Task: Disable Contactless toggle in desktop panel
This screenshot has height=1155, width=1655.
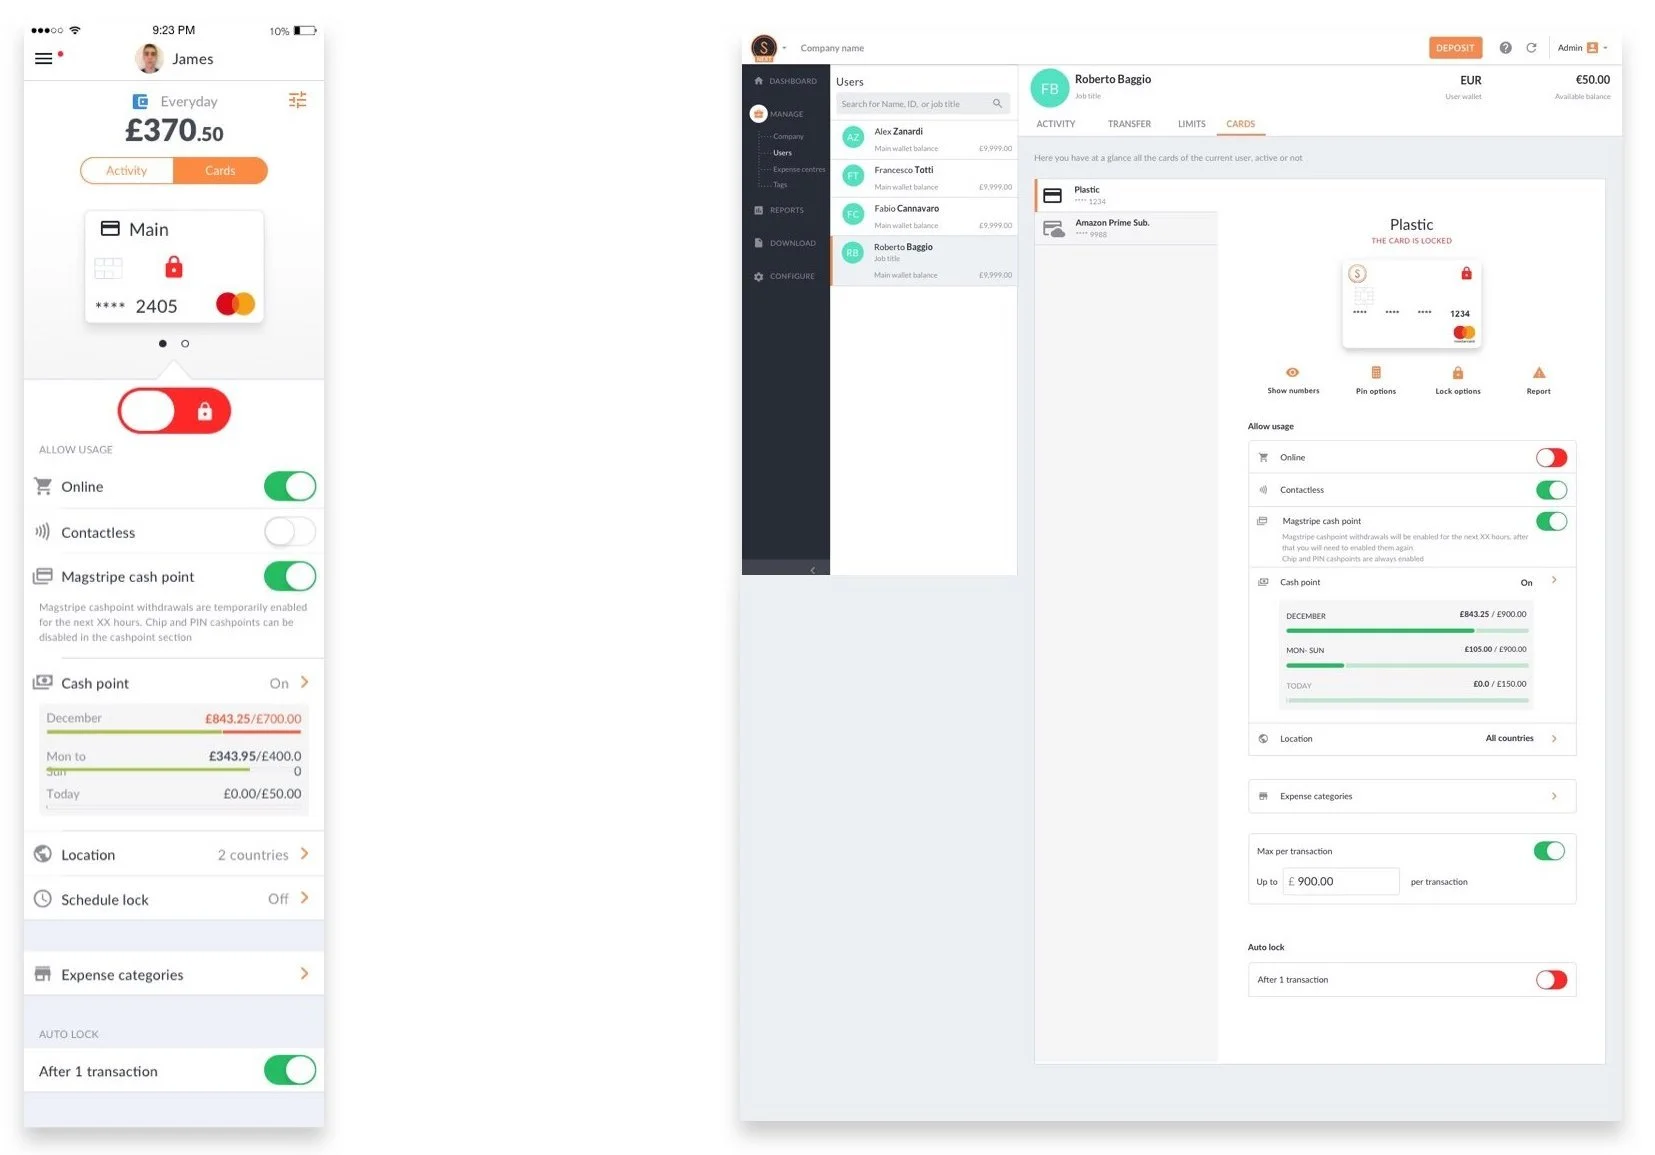Action: click(1551, 490)
